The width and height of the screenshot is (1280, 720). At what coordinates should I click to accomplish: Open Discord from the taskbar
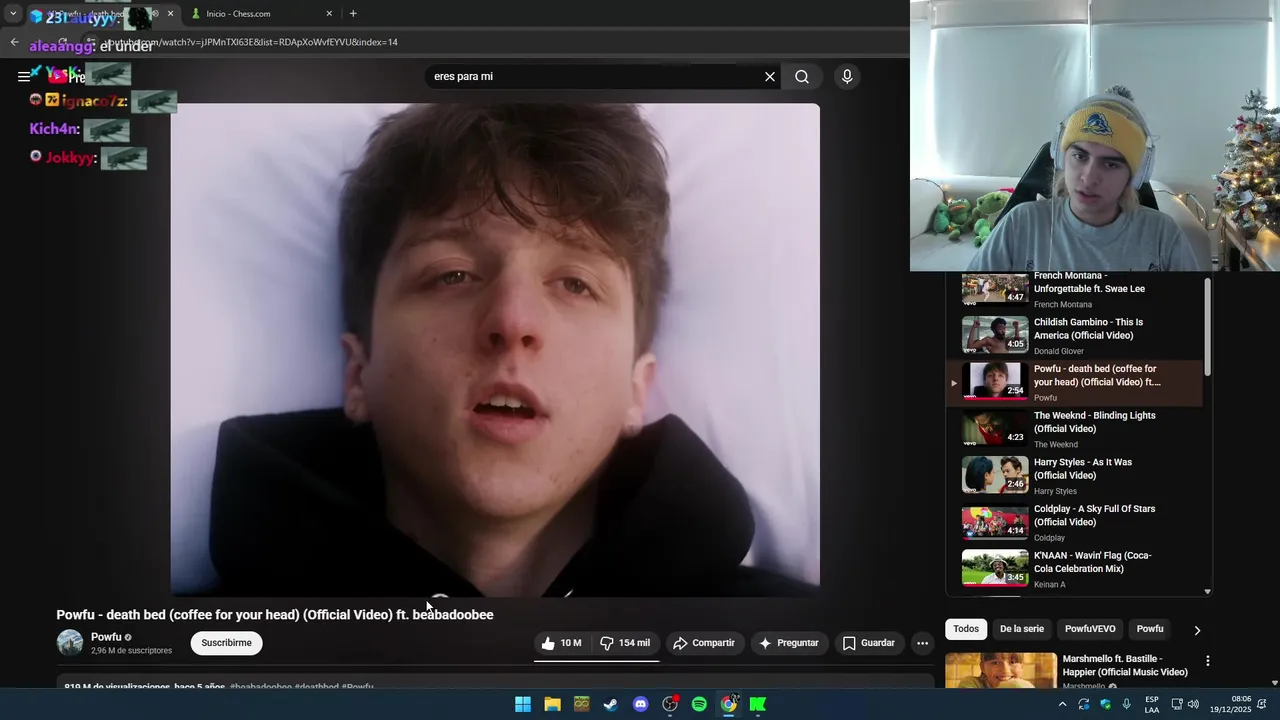click(640, 704)
